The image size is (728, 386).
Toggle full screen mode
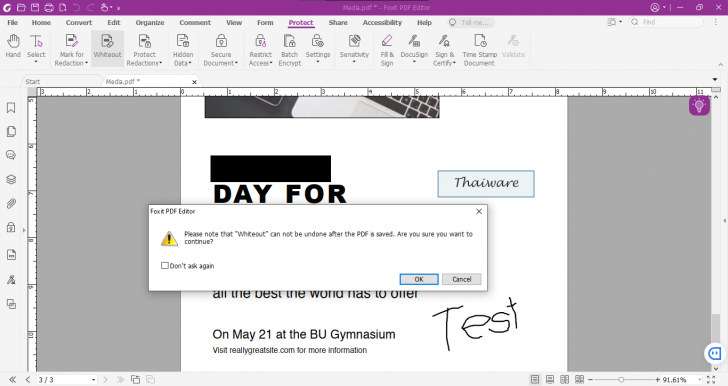click(711, 379)
